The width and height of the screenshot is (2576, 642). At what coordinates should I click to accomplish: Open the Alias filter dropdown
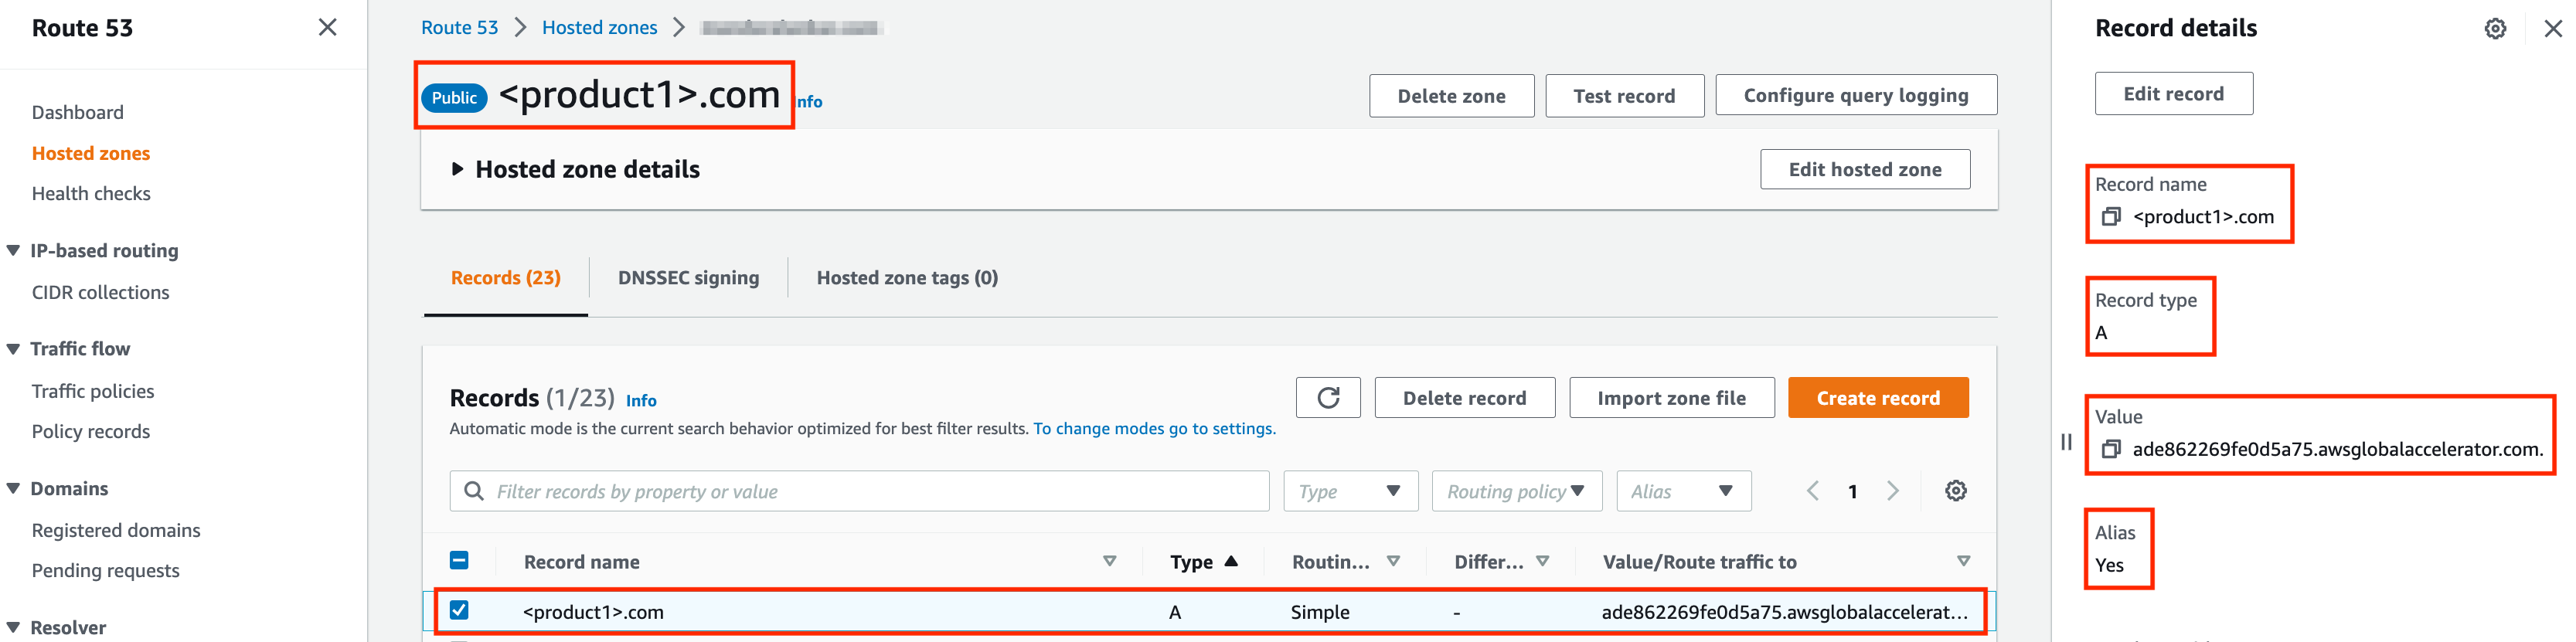coord(1683,491)
